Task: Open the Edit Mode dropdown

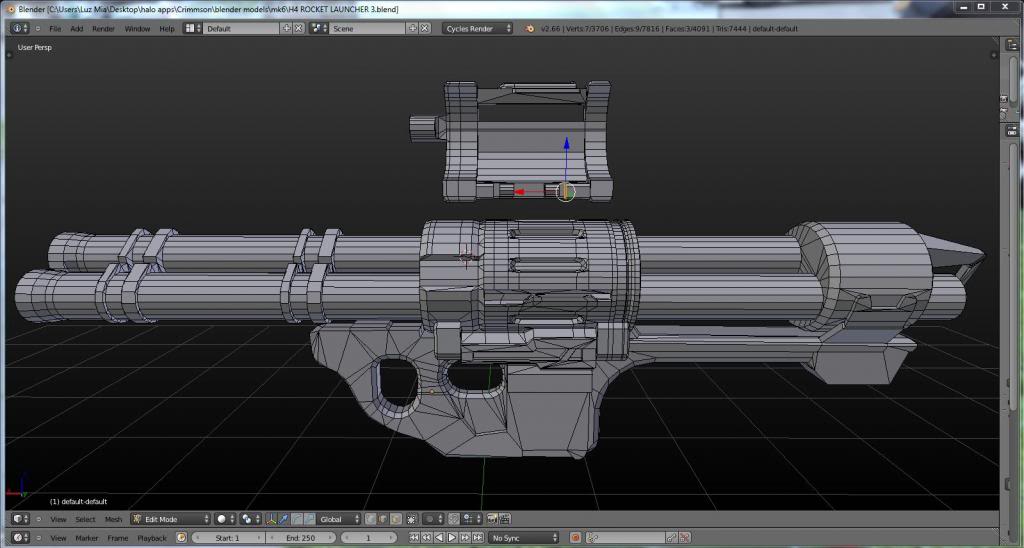Action: (x=171, y=519)
